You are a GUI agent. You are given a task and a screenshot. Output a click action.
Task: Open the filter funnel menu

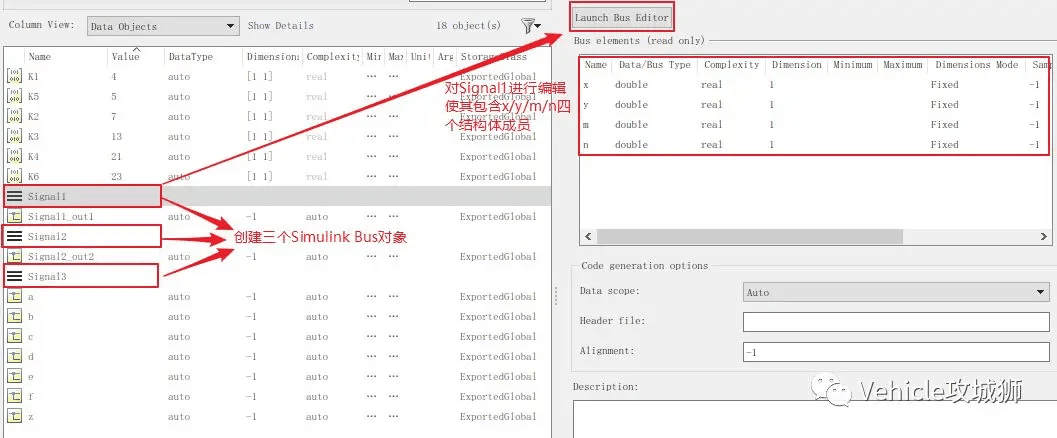pos(531,26)
